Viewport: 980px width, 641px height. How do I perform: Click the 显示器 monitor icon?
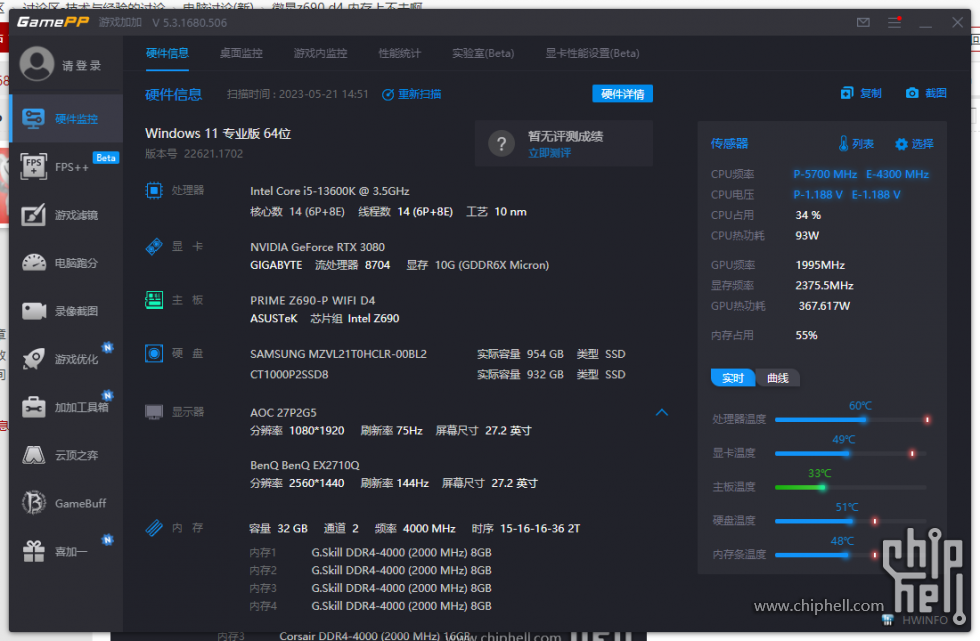coord(154,412)
